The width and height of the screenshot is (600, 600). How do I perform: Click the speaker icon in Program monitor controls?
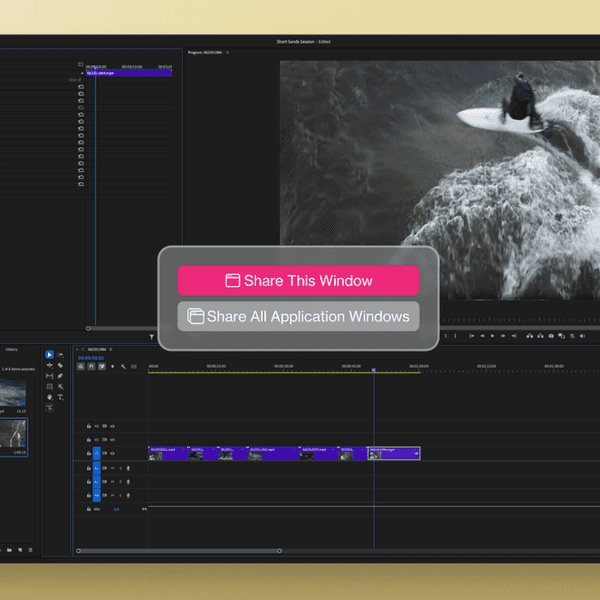point(583,336)
